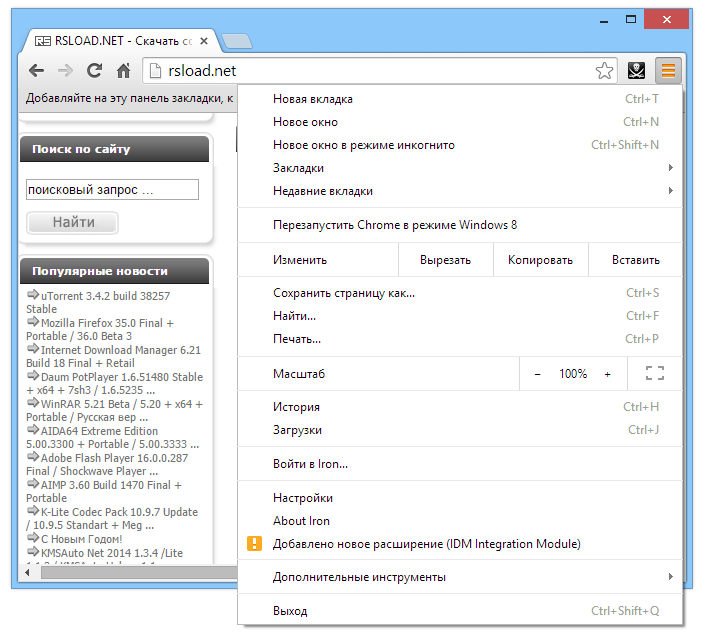Open the K-Lite Codec Pack 10.9.7 link
Screen dimensions: 707x643
(x=112, y=519)
